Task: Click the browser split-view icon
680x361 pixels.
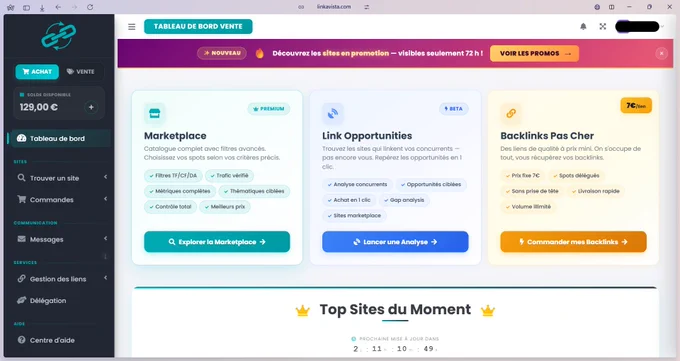Action: pos(611,7)
